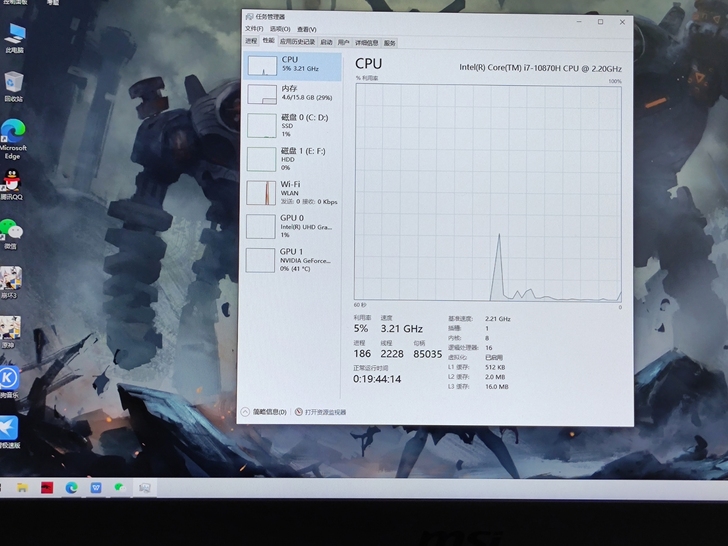Open the 文件(F) menu

(254, 29)
